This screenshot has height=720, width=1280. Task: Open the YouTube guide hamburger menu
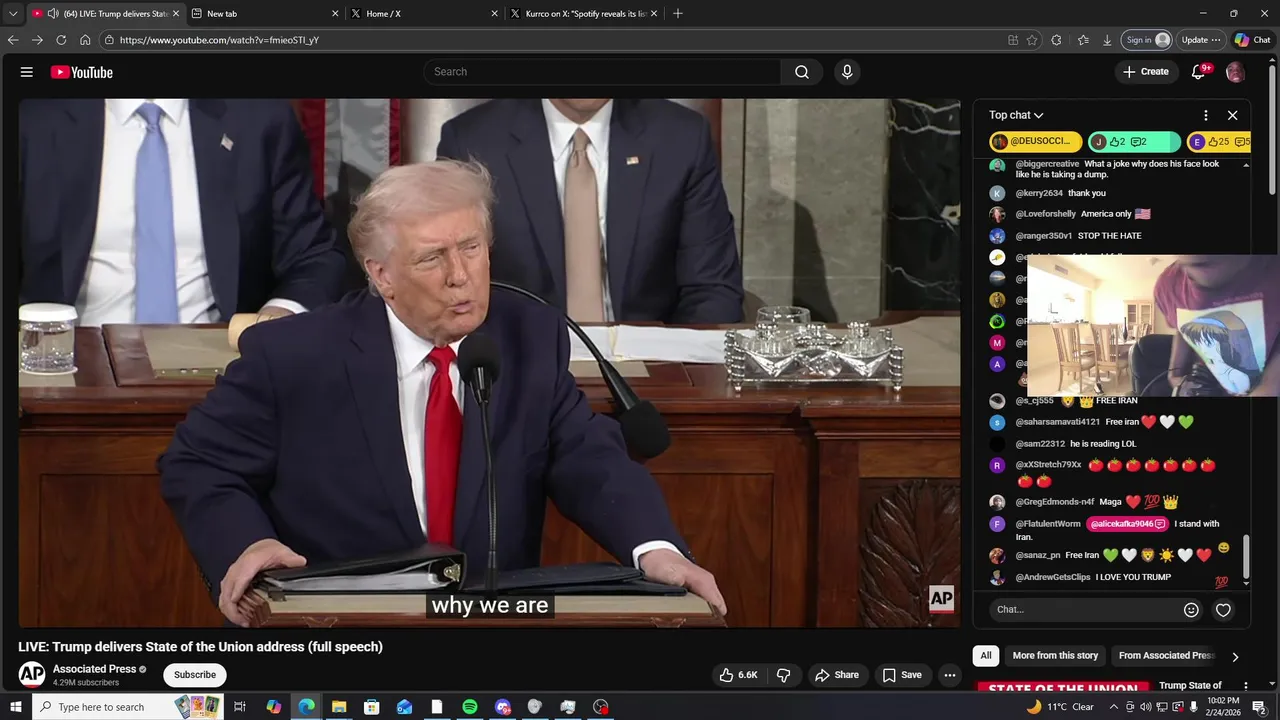coord(27,72)
